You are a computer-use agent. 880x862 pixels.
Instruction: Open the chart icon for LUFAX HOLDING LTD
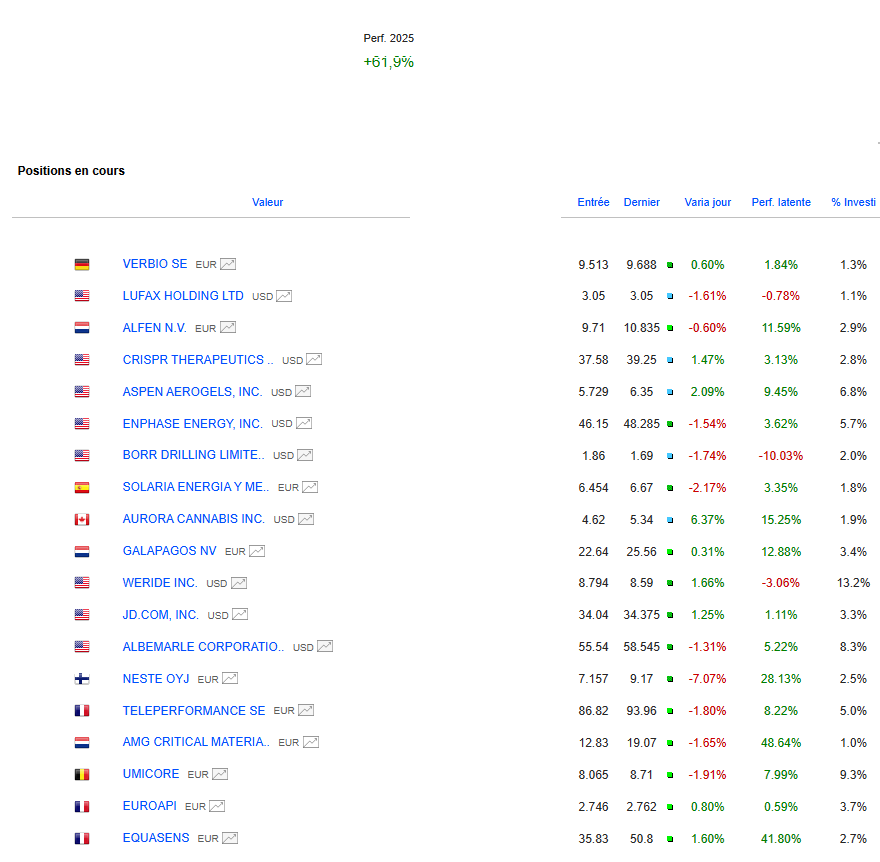pyautogui.click(x=284, y=296)
